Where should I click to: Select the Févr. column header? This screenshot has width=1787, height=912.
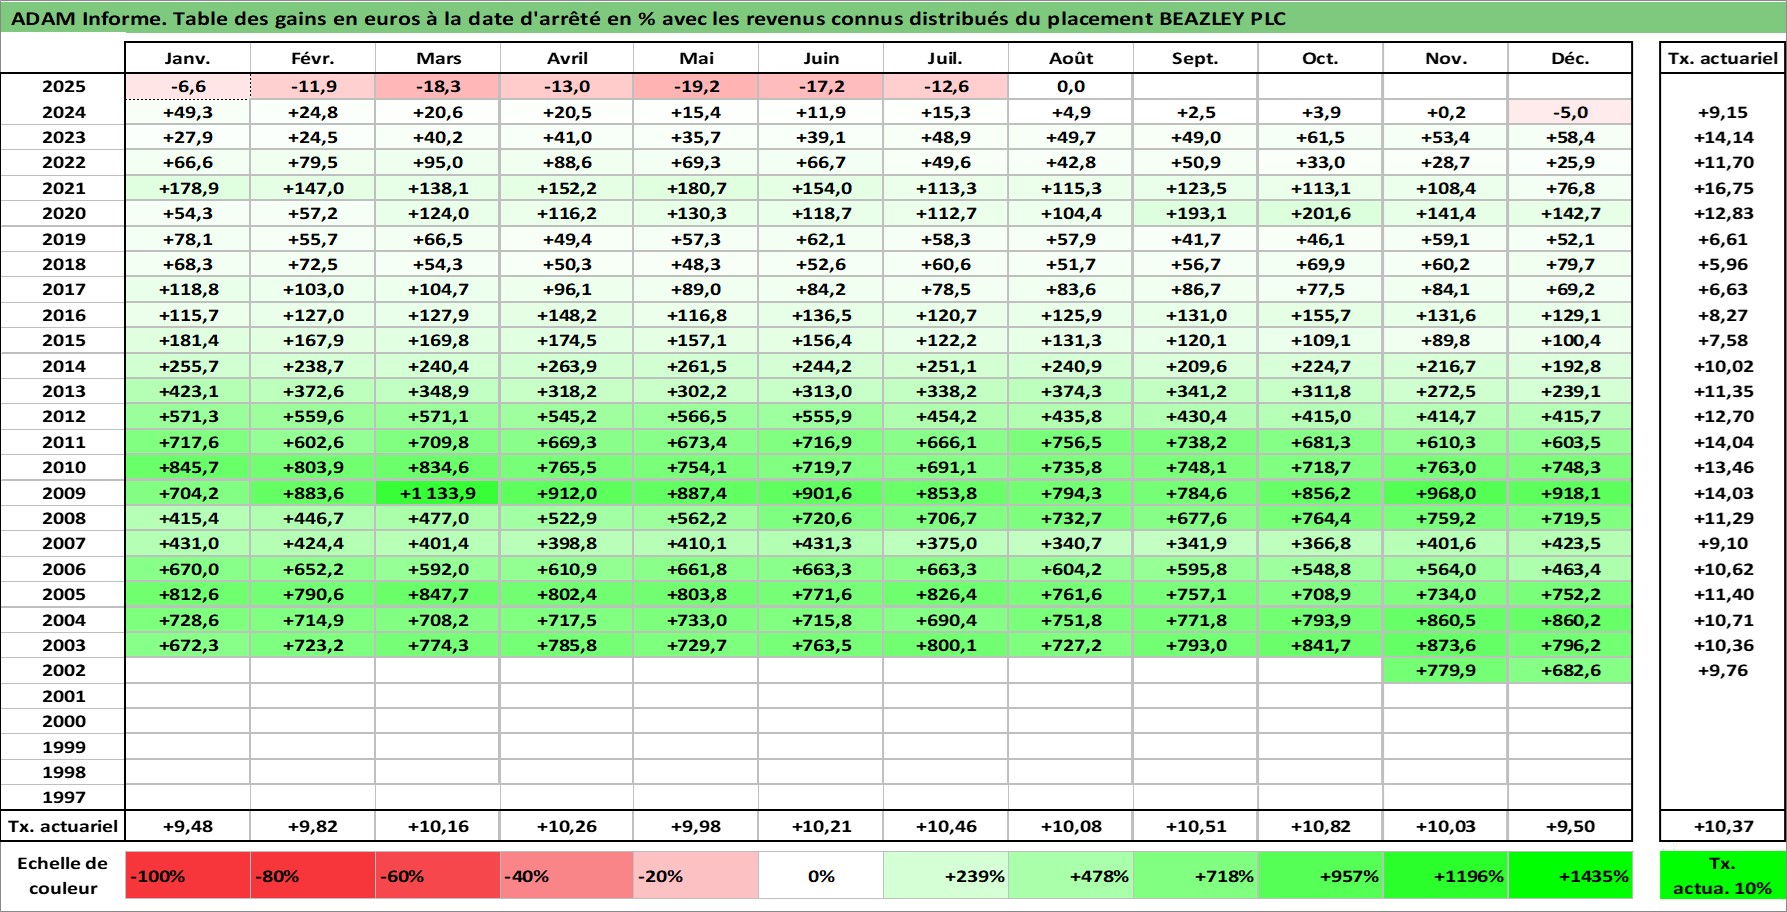pos(312,58)
